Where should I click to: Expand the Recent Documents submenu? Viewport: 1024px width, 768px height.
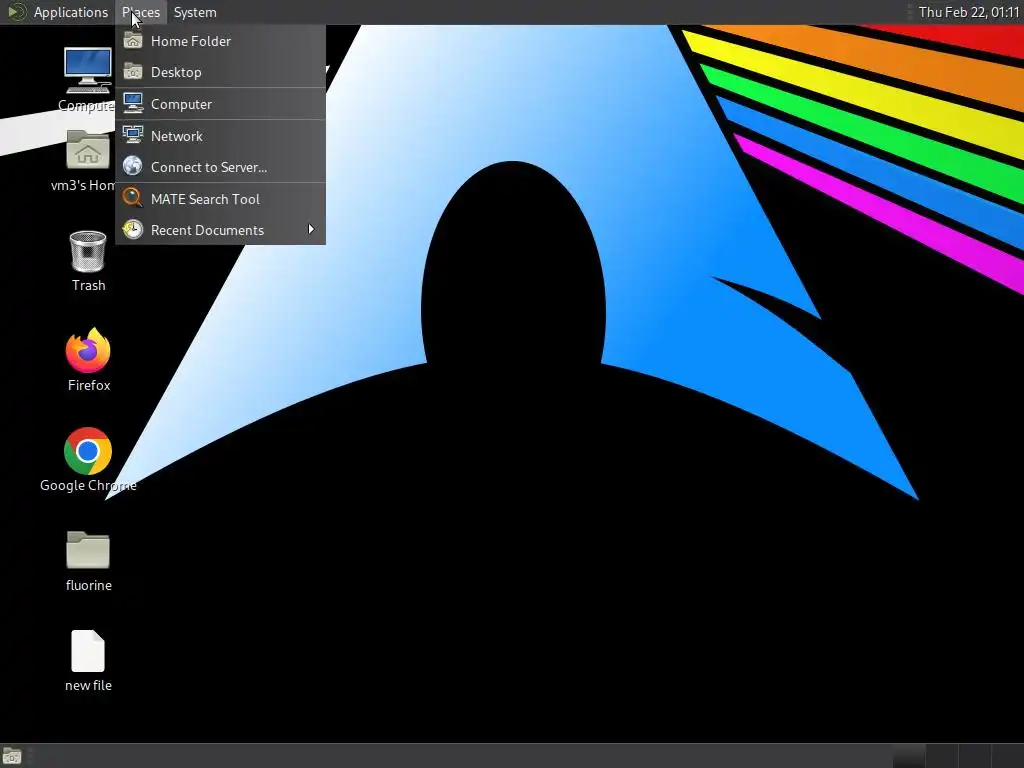click(x=221, y=230)
